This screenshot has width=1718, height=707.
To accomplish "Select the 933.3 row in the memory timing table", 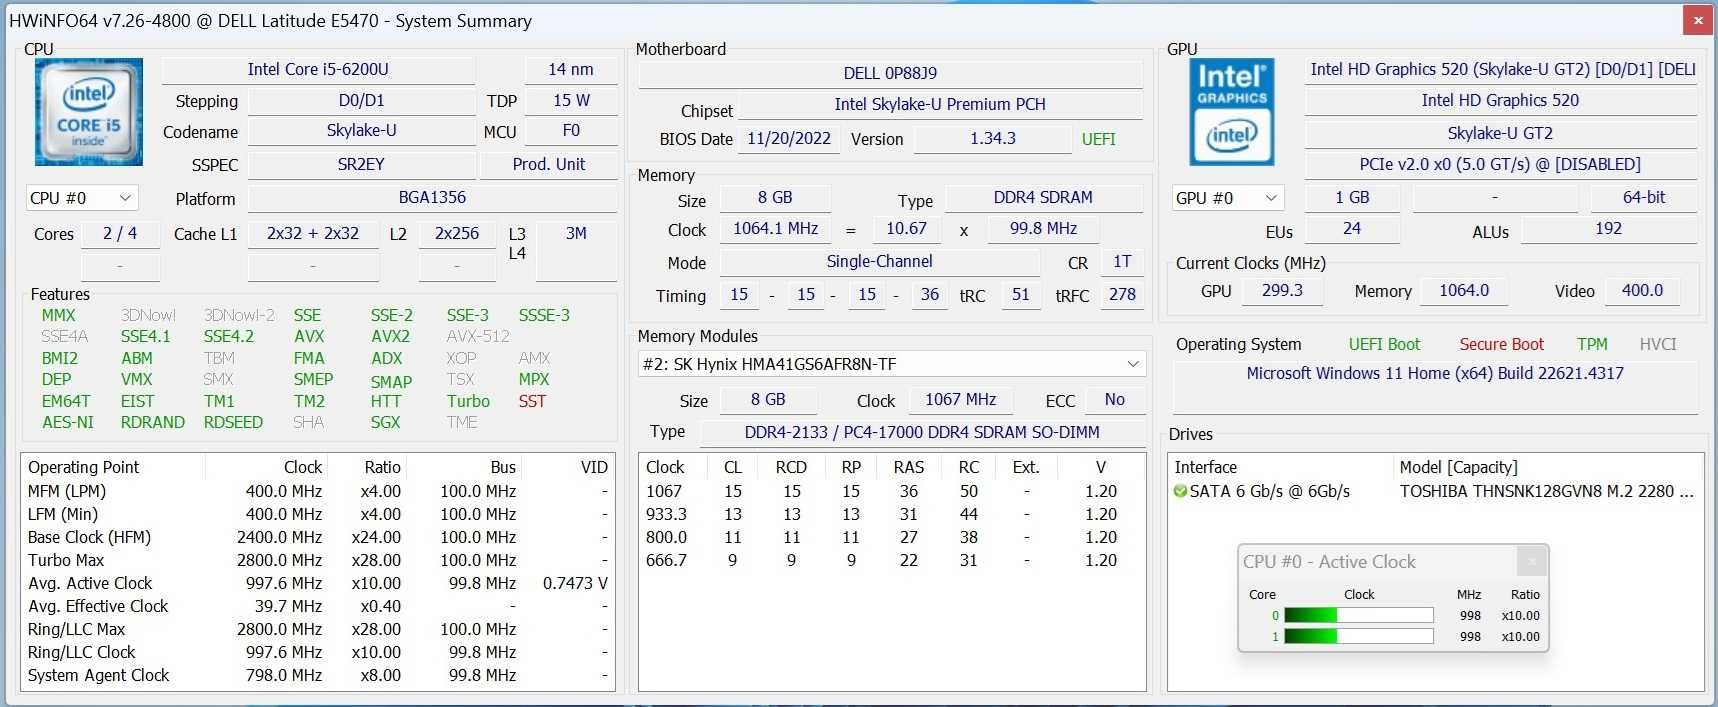I will click(x=892, y=514).
